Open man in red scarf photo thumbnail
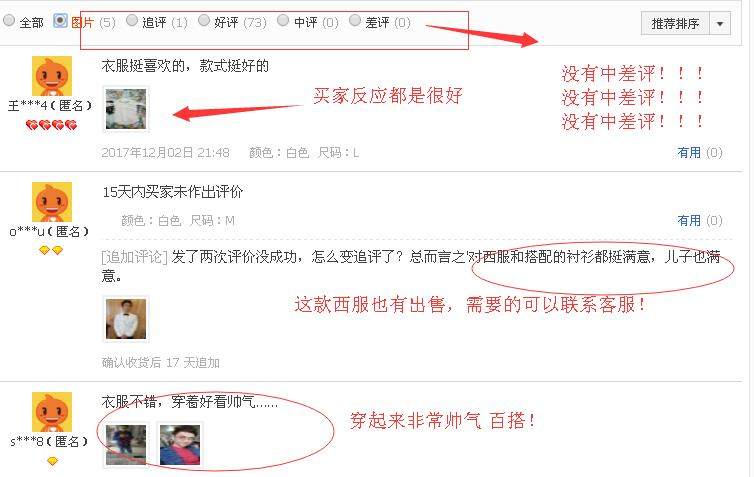The image size is (754, 477). [x=180, y=445]
